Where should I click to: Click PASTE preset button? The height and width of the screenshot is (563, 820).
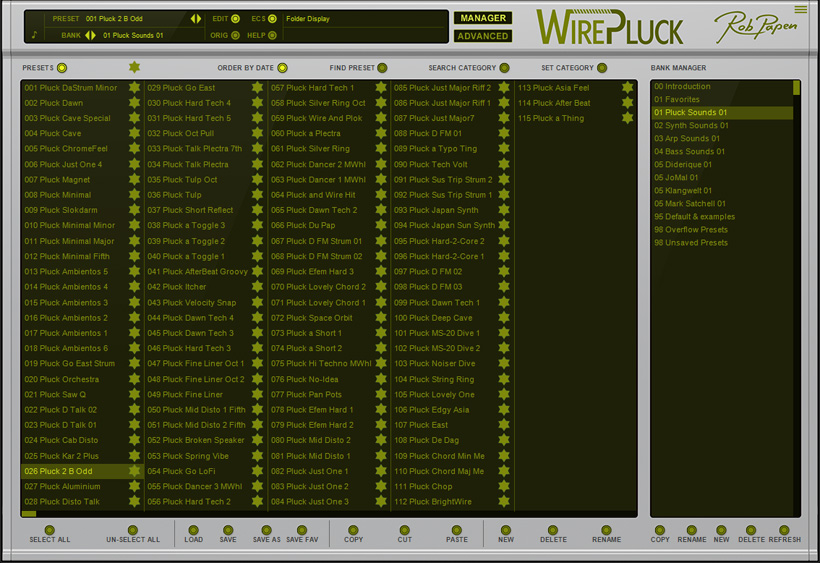point(457,530)
